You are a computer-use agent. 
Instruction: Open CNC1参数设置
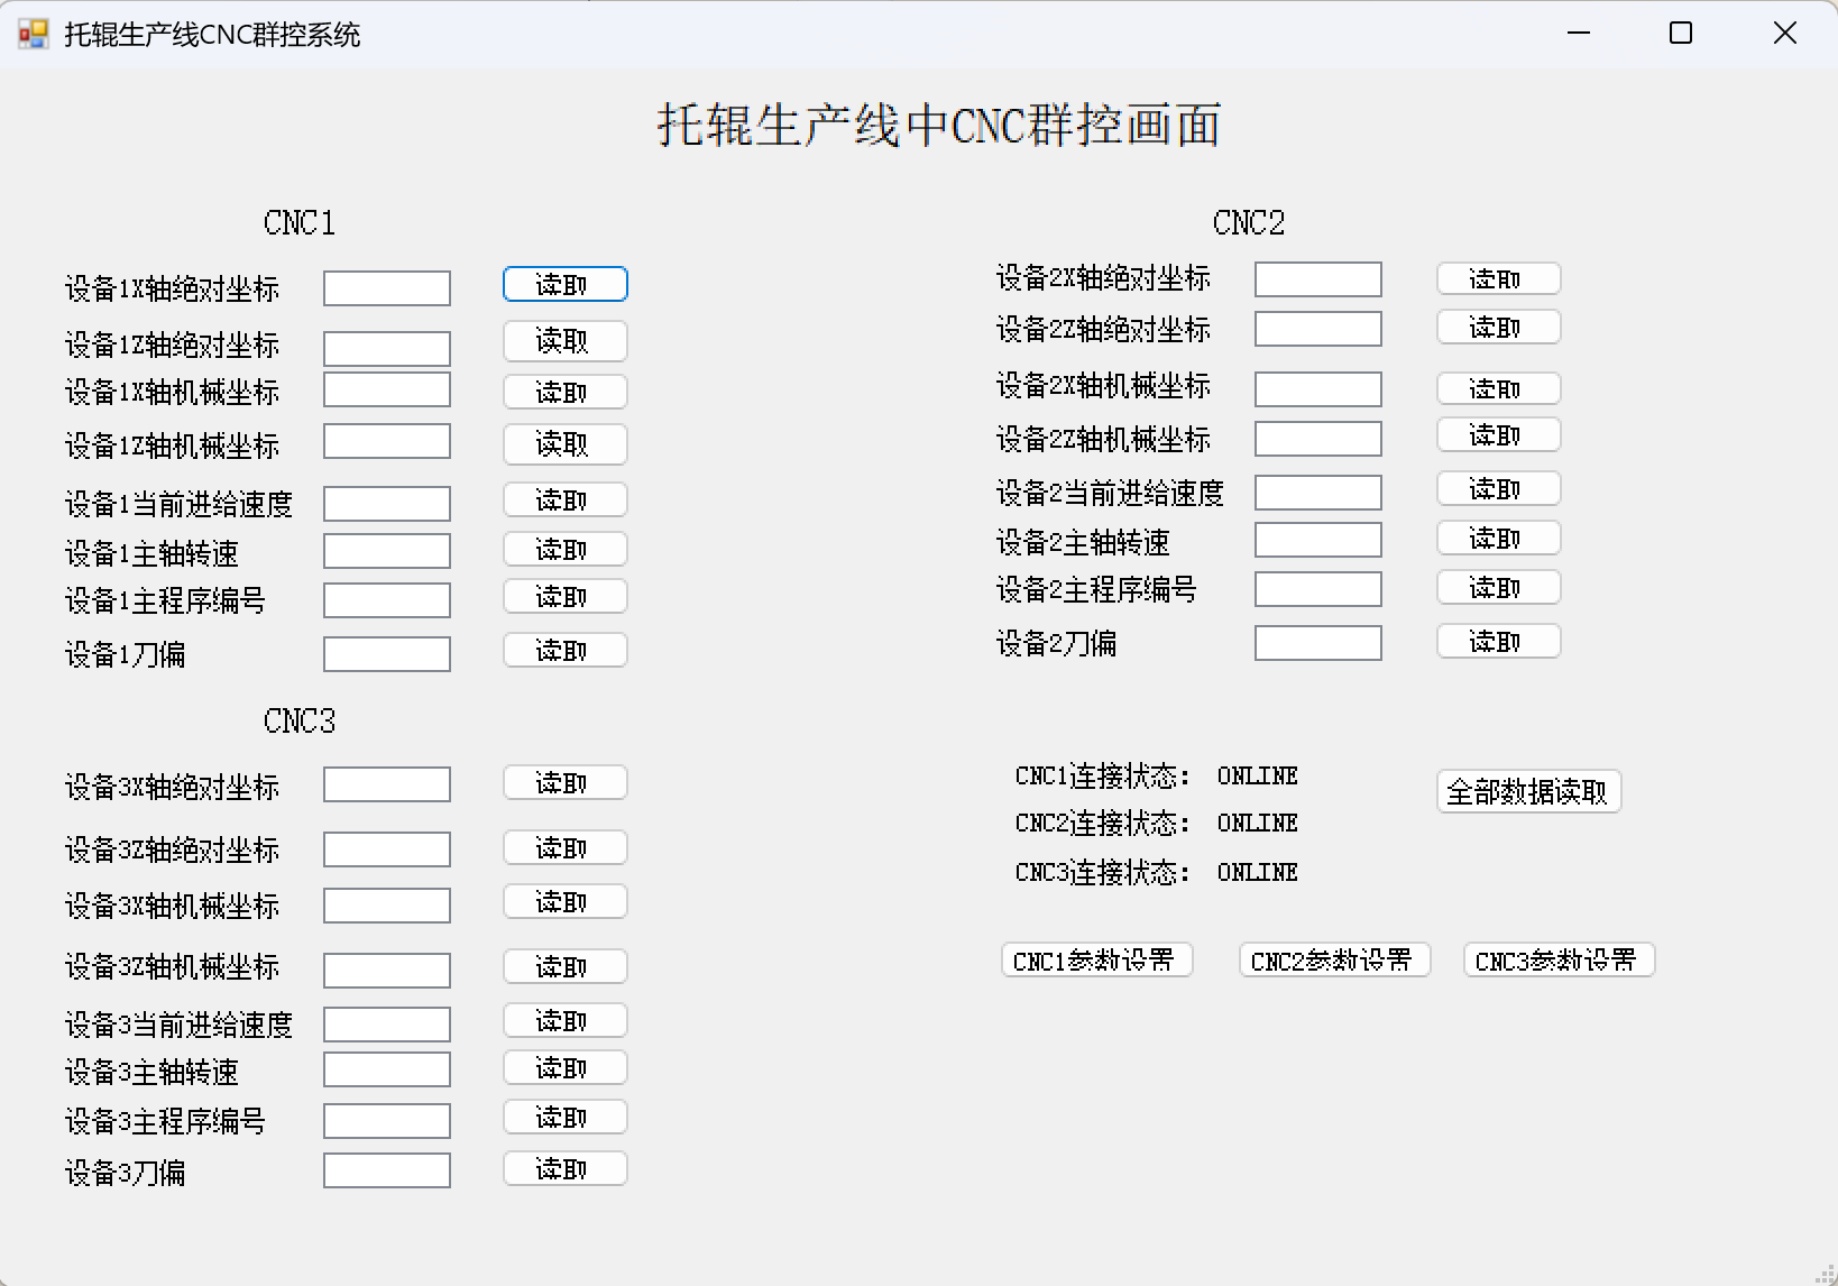1096,960
